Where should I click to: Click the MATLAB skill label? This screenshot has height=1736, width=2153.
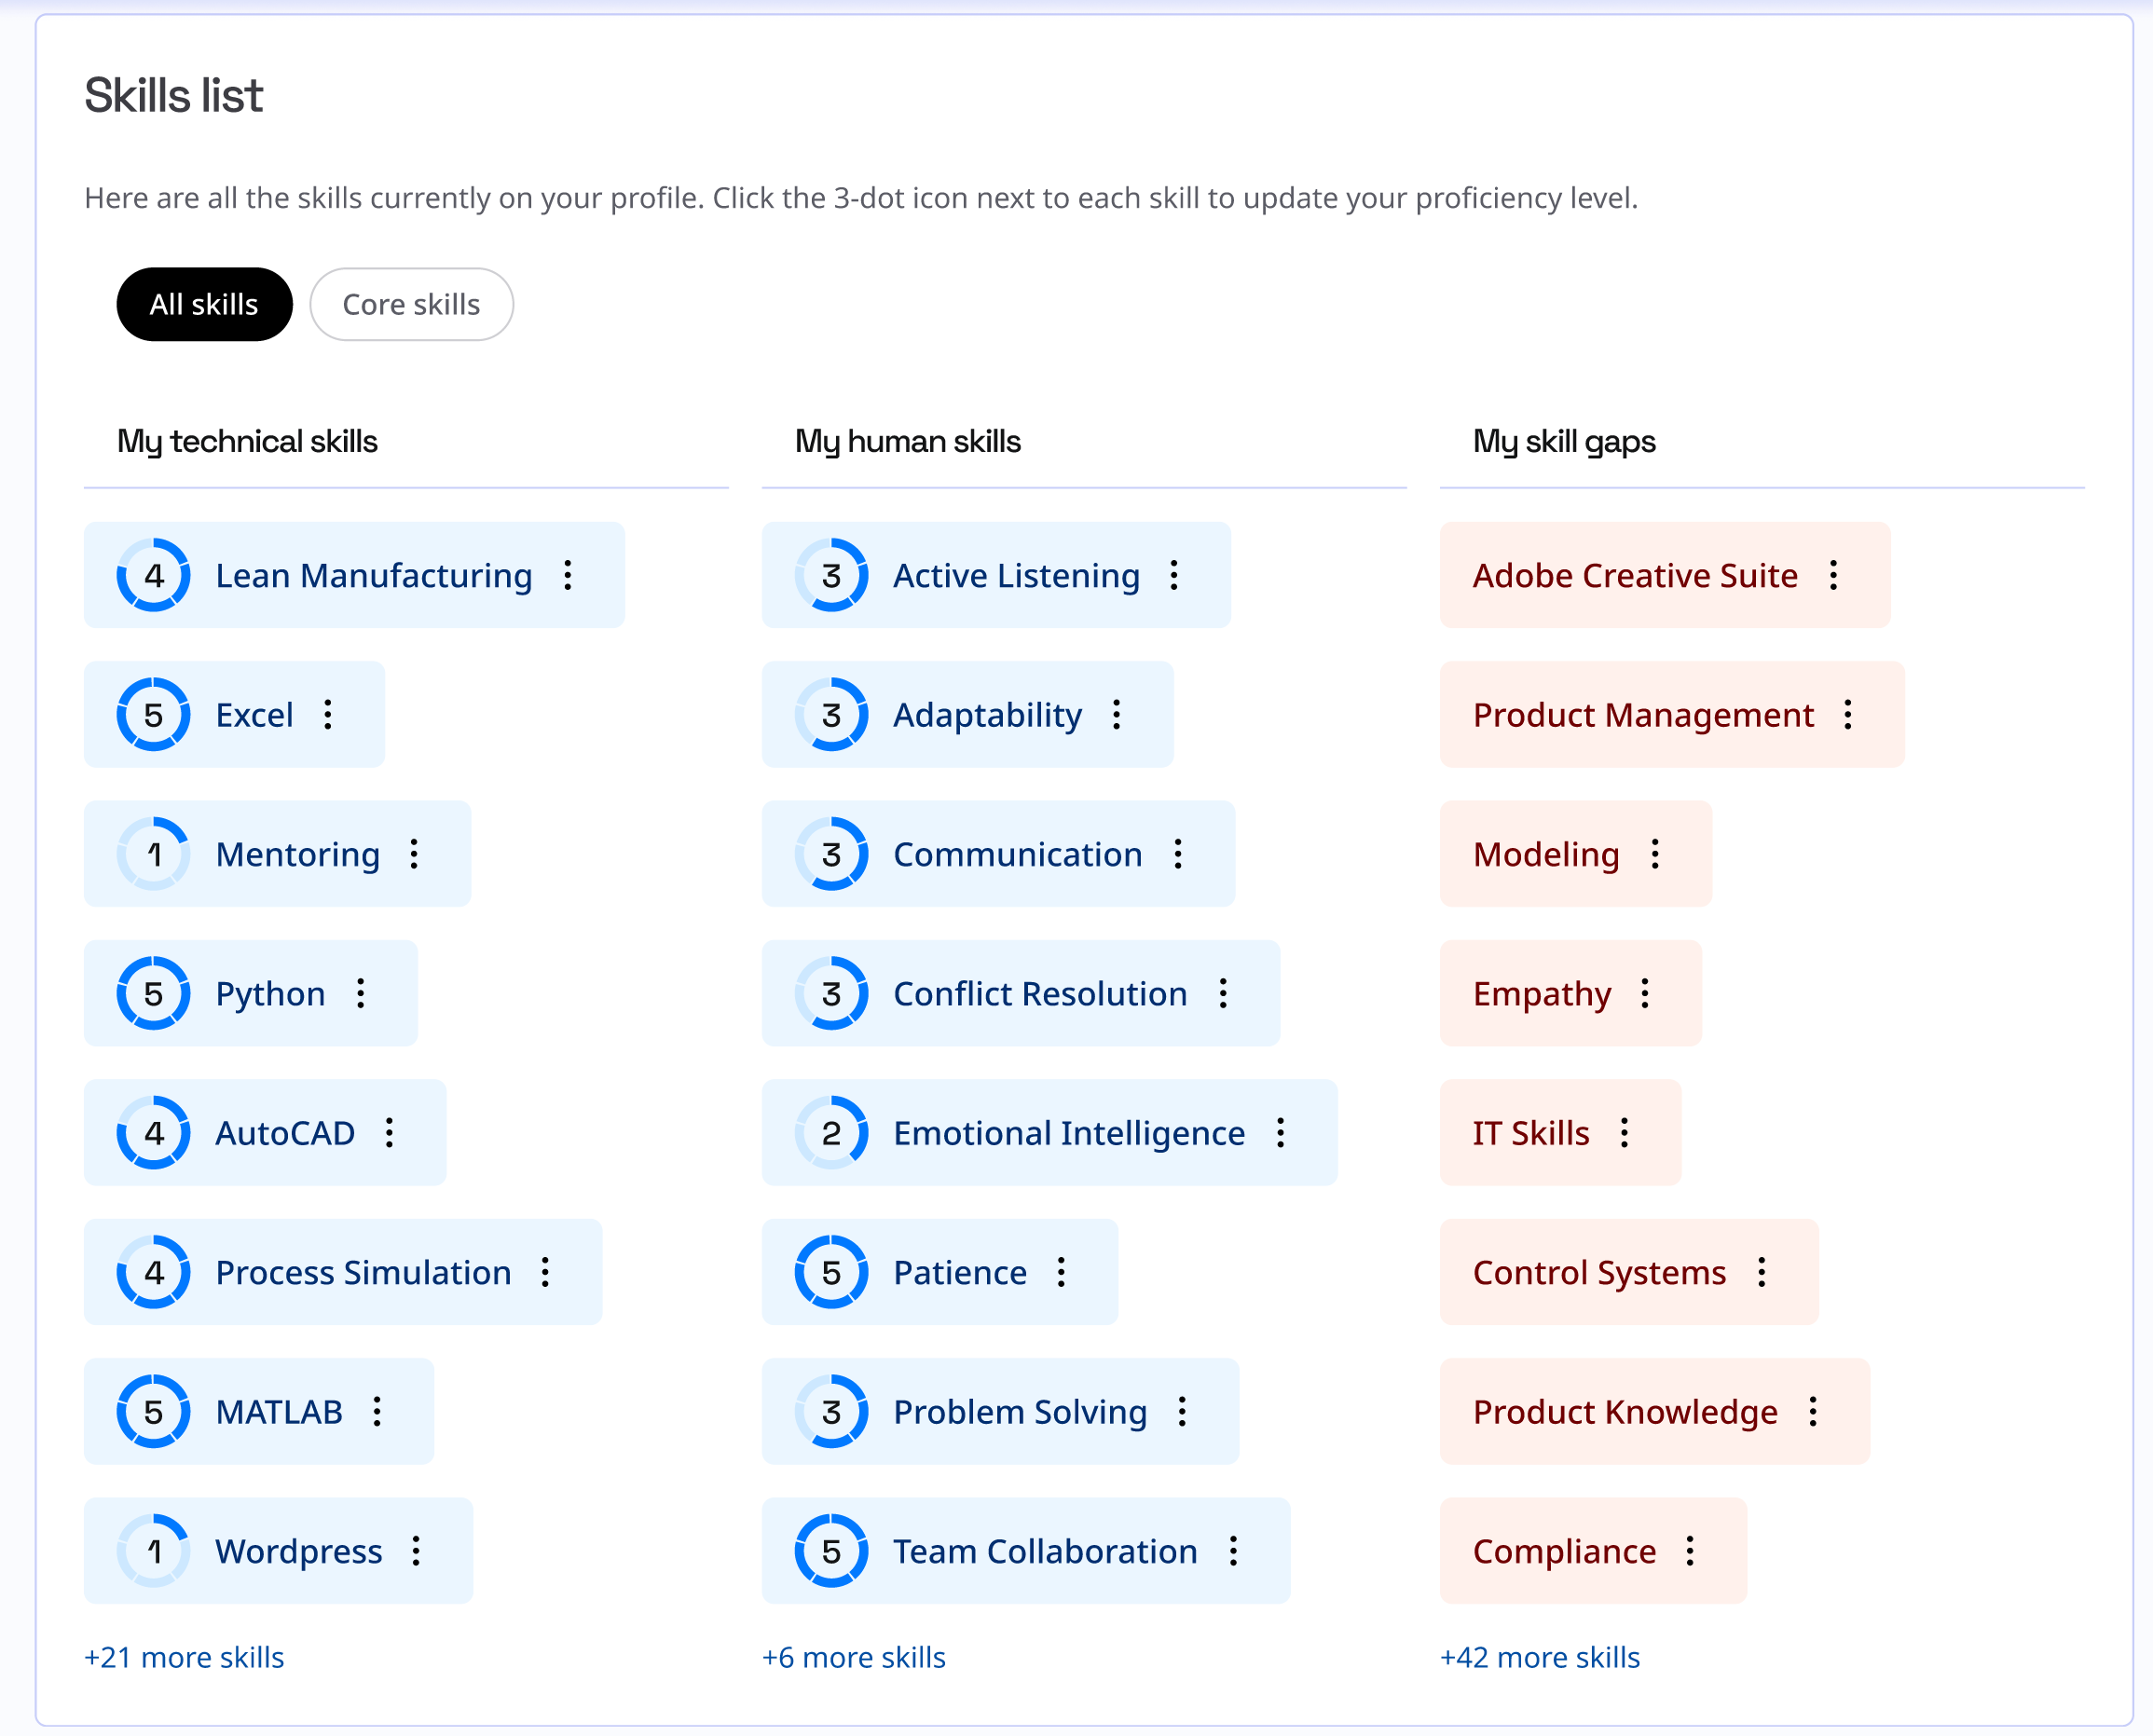pyautogui.click(x=280, y=1411)
